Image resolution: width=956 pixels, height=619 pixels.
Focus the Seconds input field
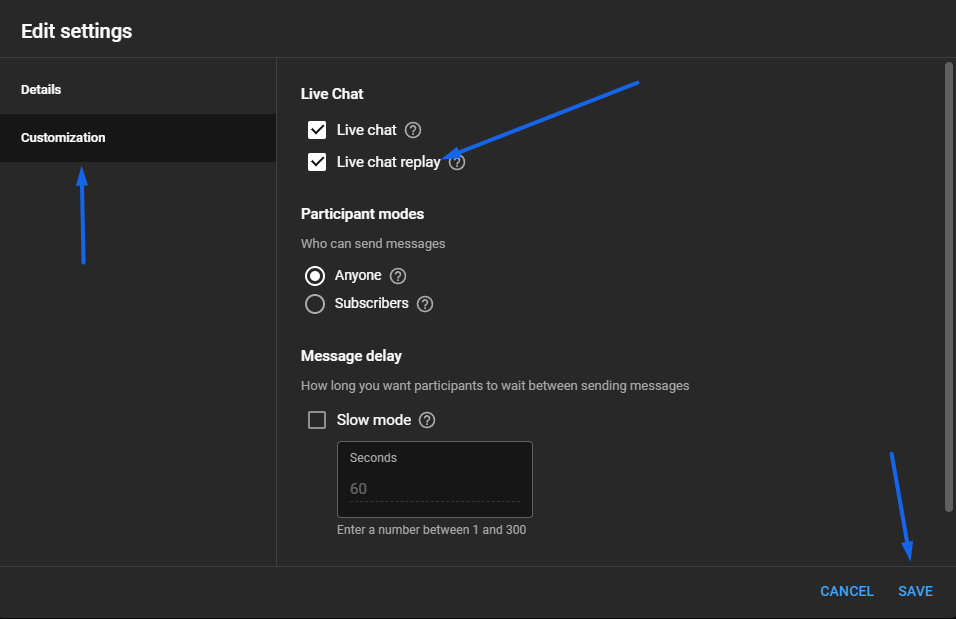tap(435, 479)
